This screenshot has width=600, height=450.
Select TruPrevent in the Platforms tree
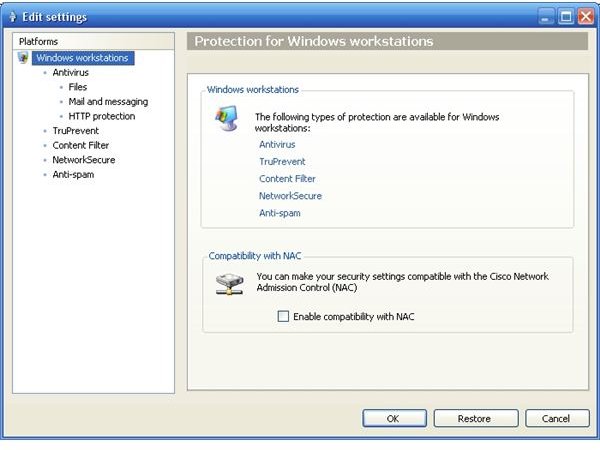[76, 130]
